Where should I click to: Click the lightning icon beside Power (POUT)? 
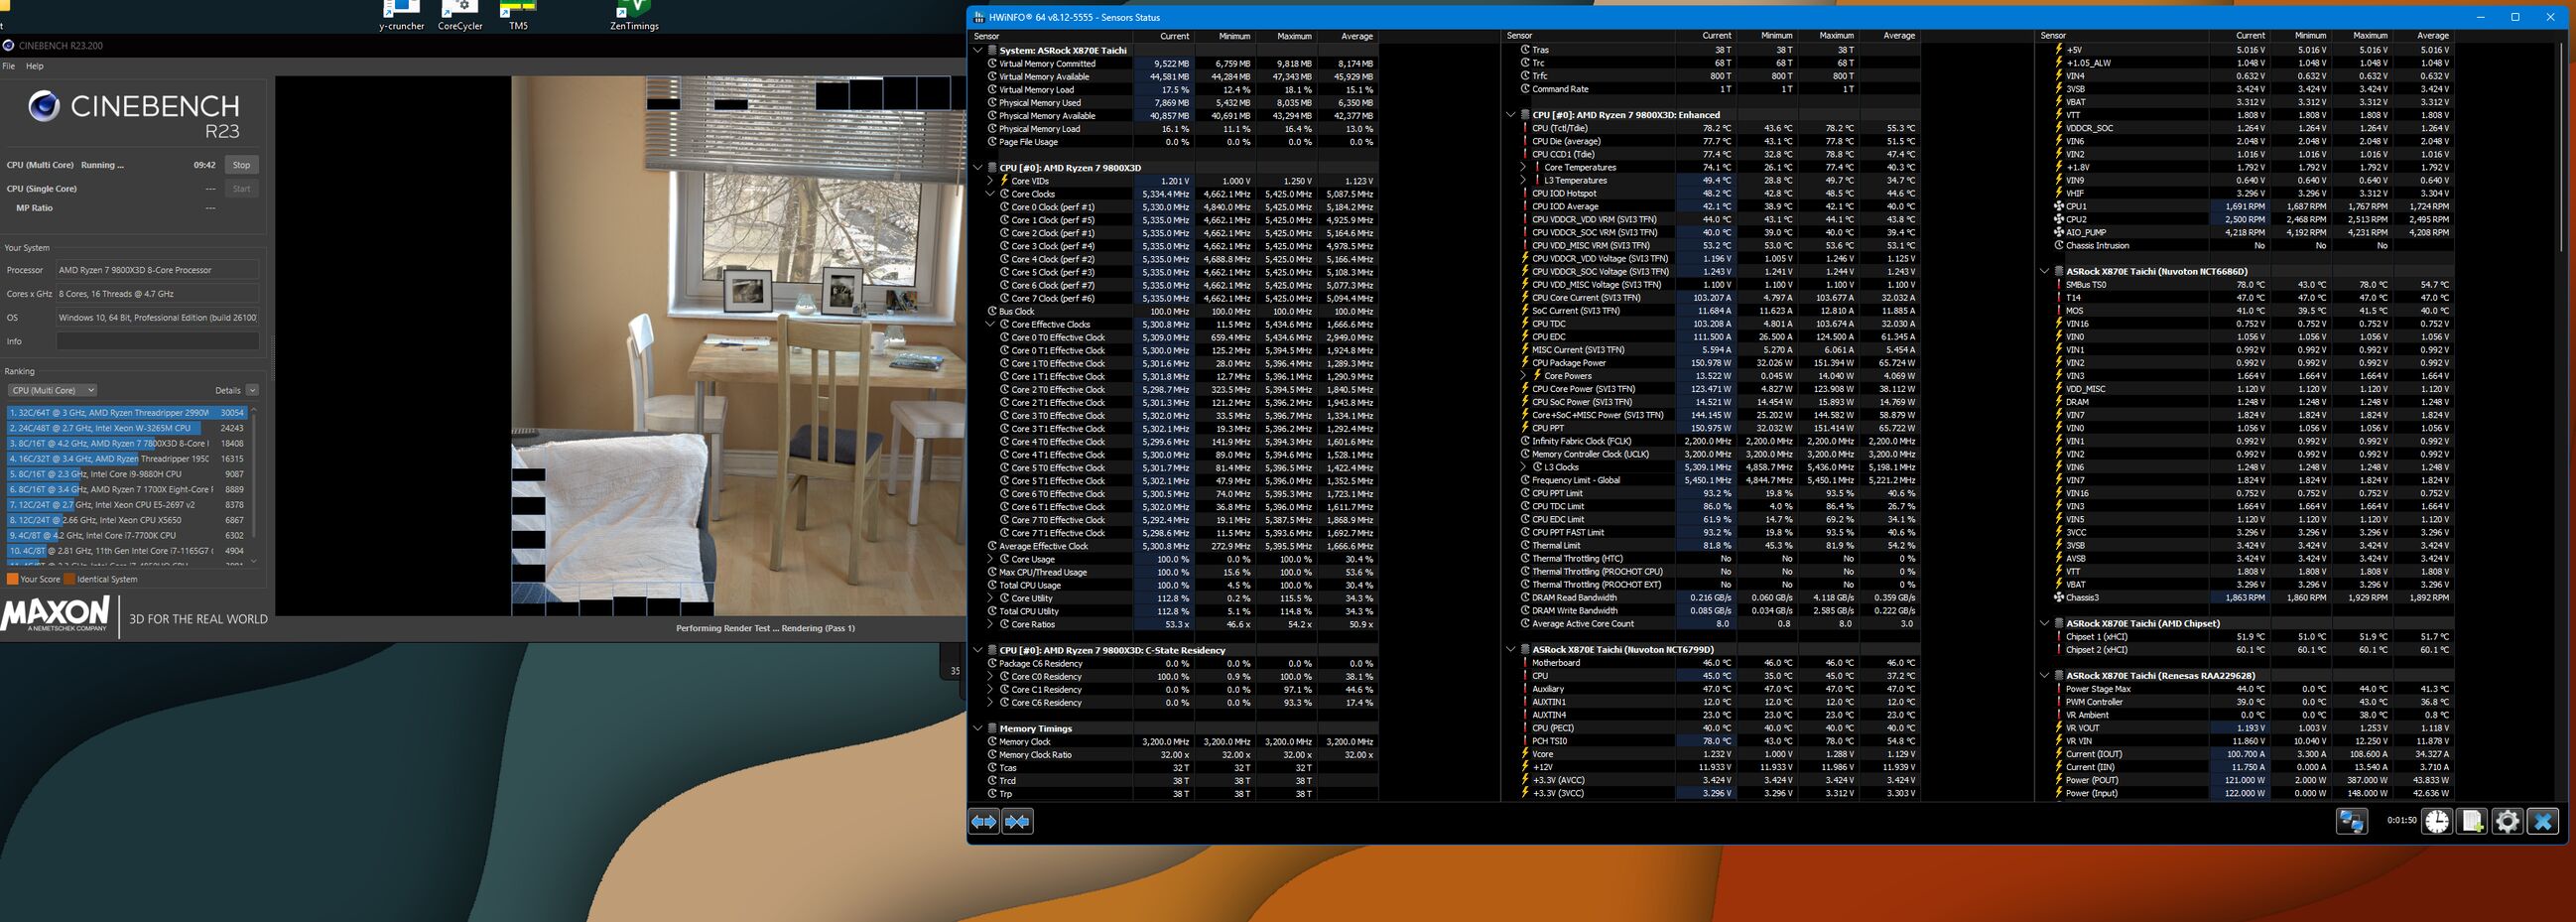point(2059,780)
